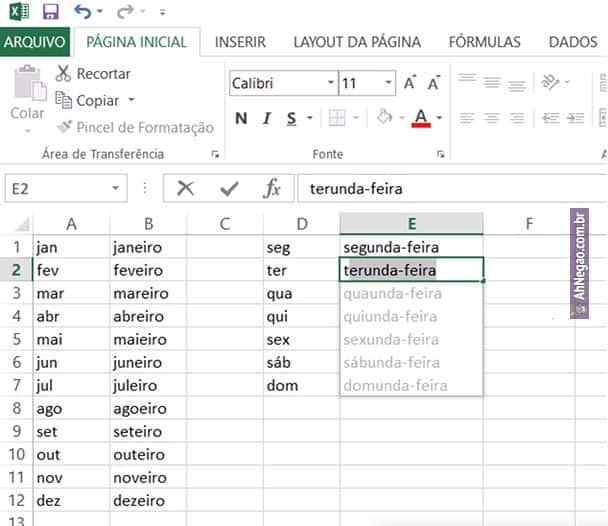Viewport: 608px width, 526px height.
Task: Click the Undo arrow icon
Action: (x=82, y=12)
